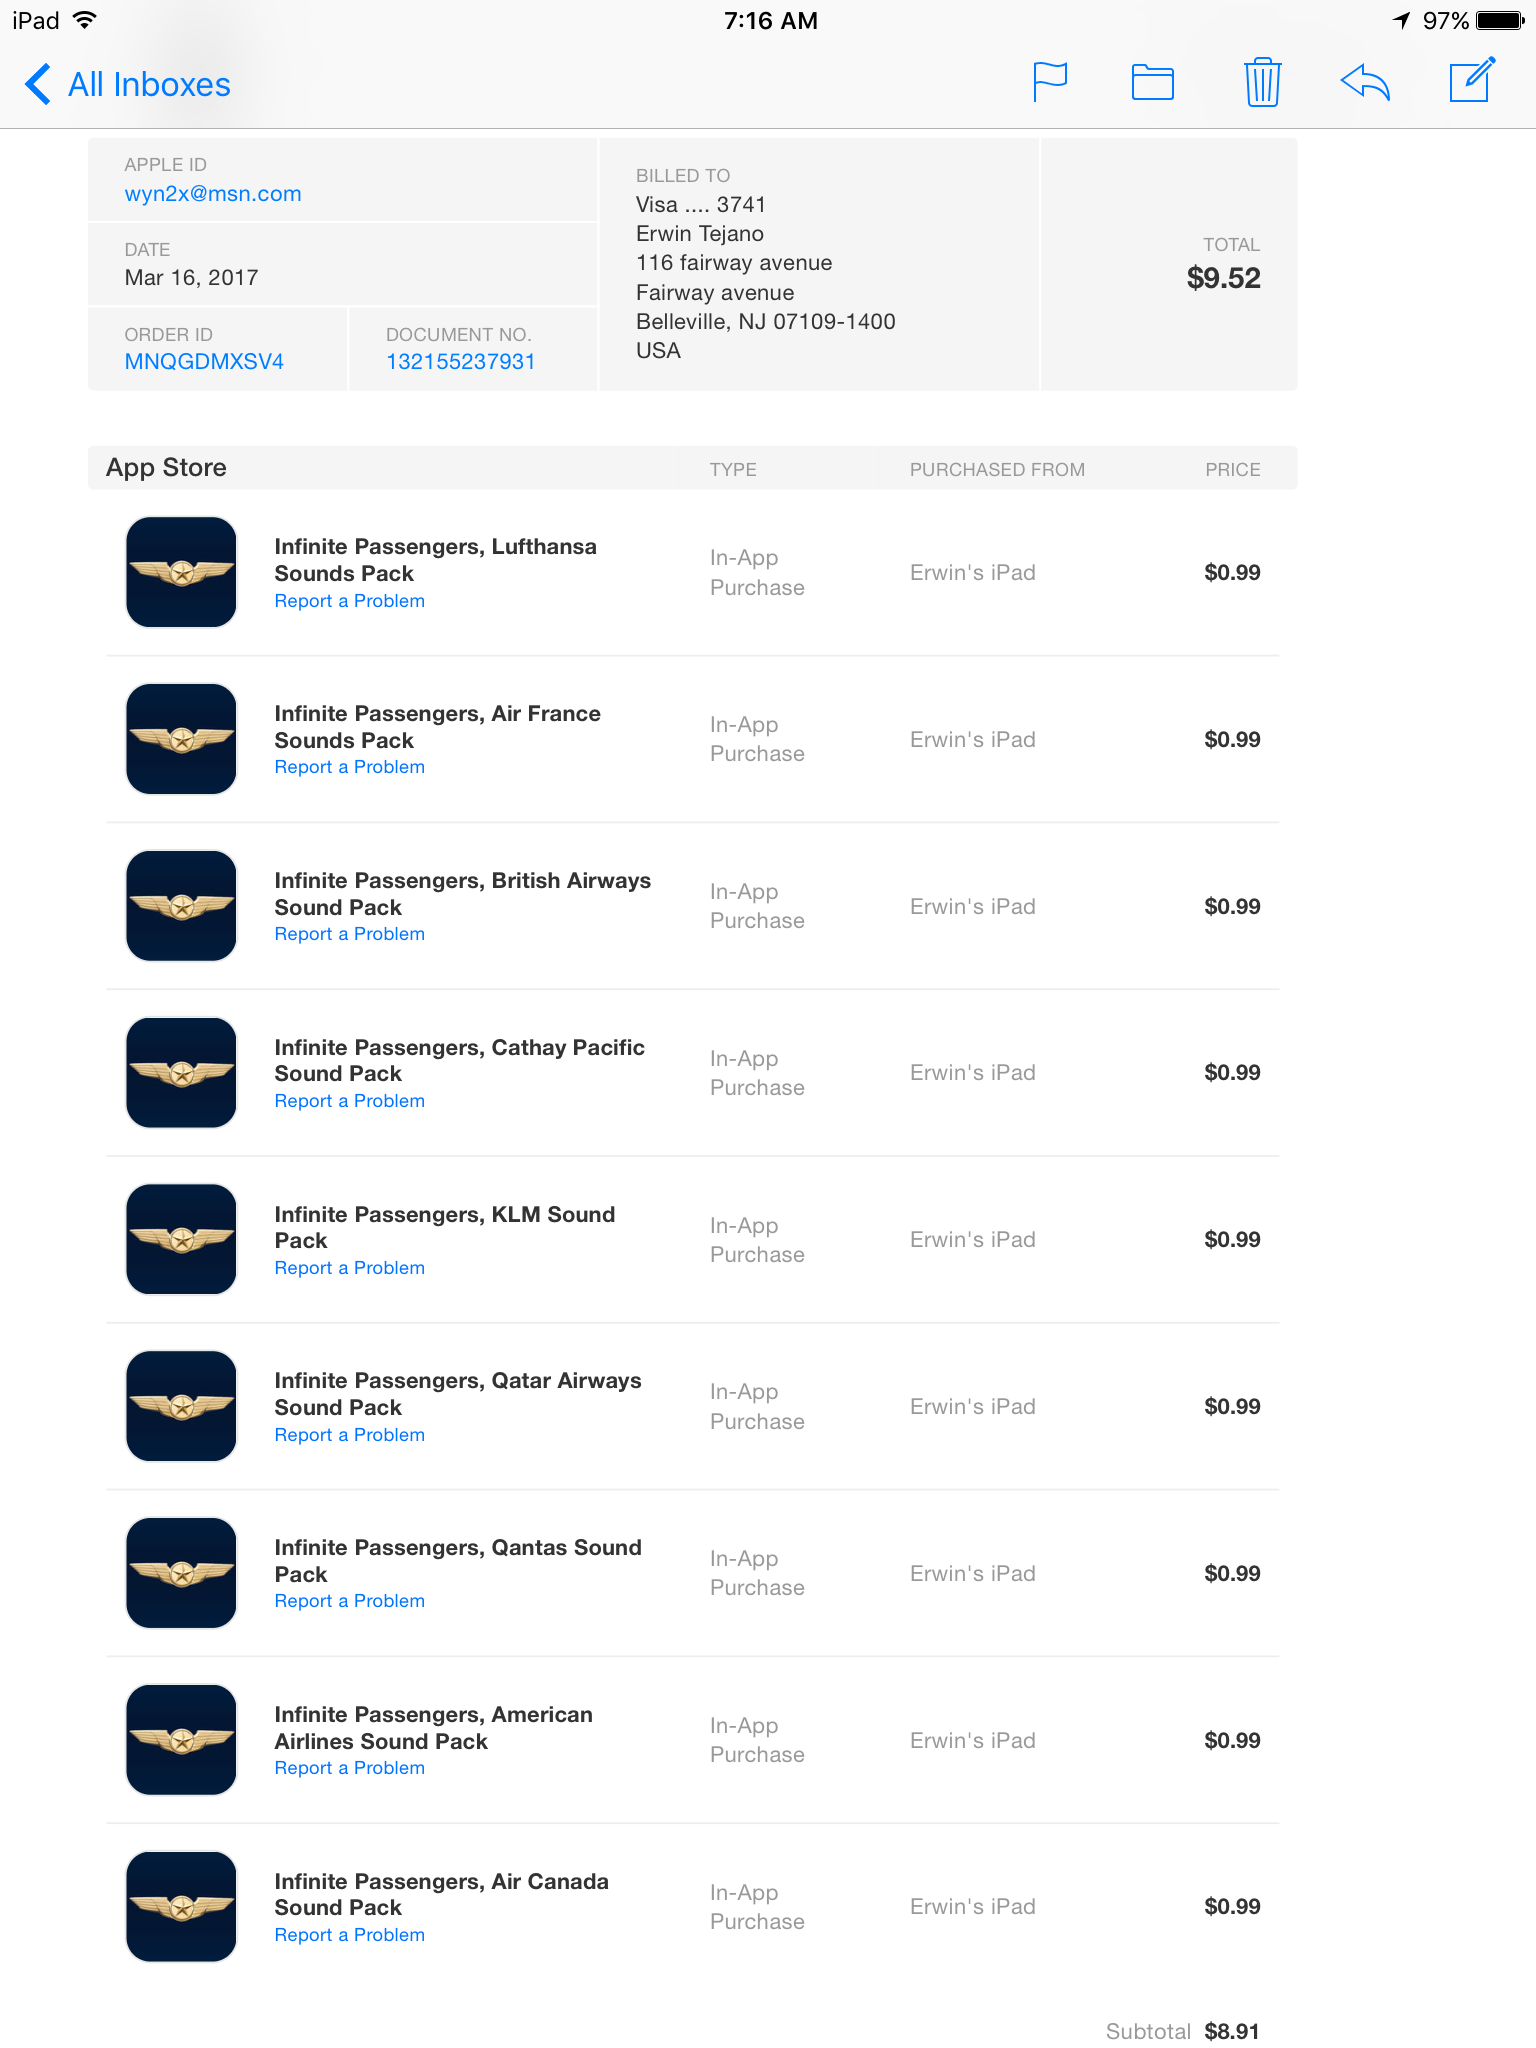Report a Problem for American Airlines pack
Screen dimensions: 1536x2048
tap(350, 1768)
